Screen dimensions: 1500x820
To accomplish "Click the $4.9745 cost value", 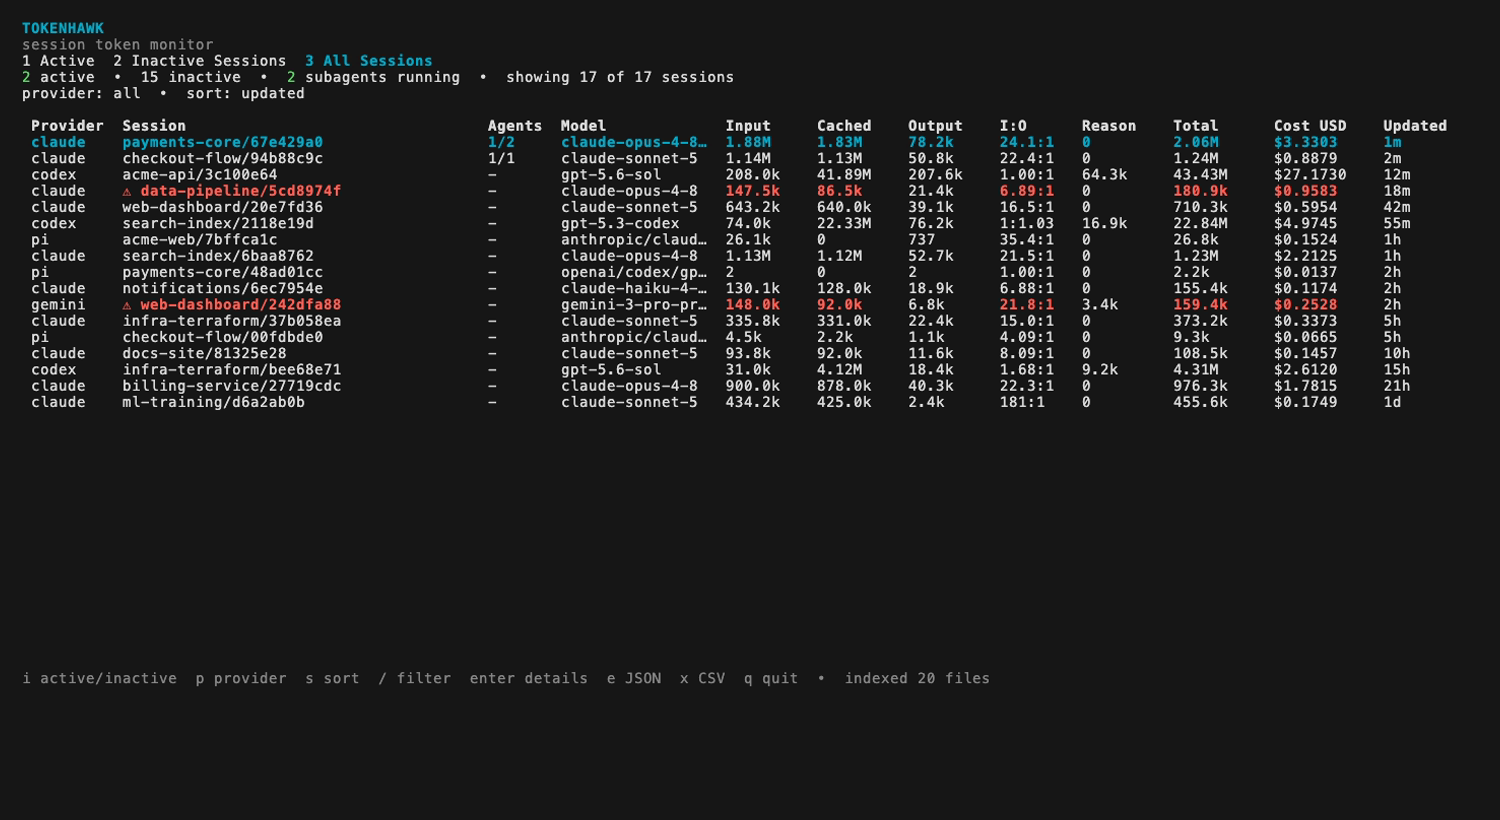I will click(x=1306, y=224).
